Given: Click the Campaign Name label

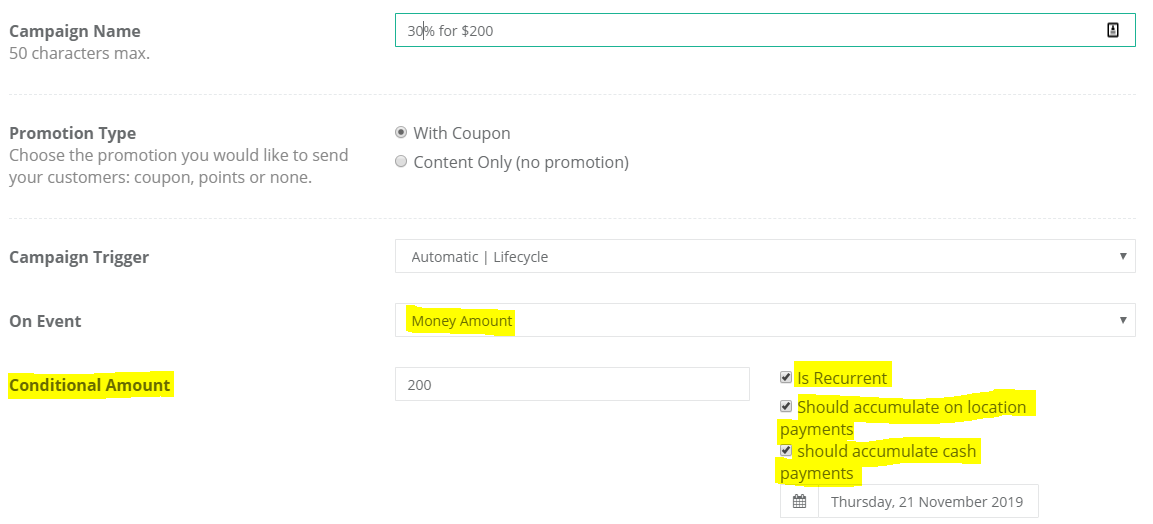Looking at the screenshot, I should (x=74, y=32).
